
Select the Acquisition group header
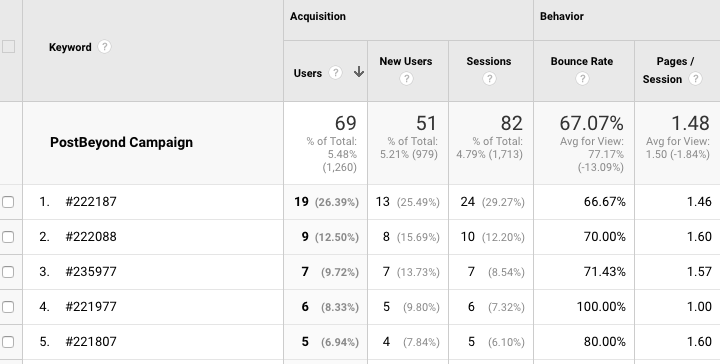pos(318,17)
